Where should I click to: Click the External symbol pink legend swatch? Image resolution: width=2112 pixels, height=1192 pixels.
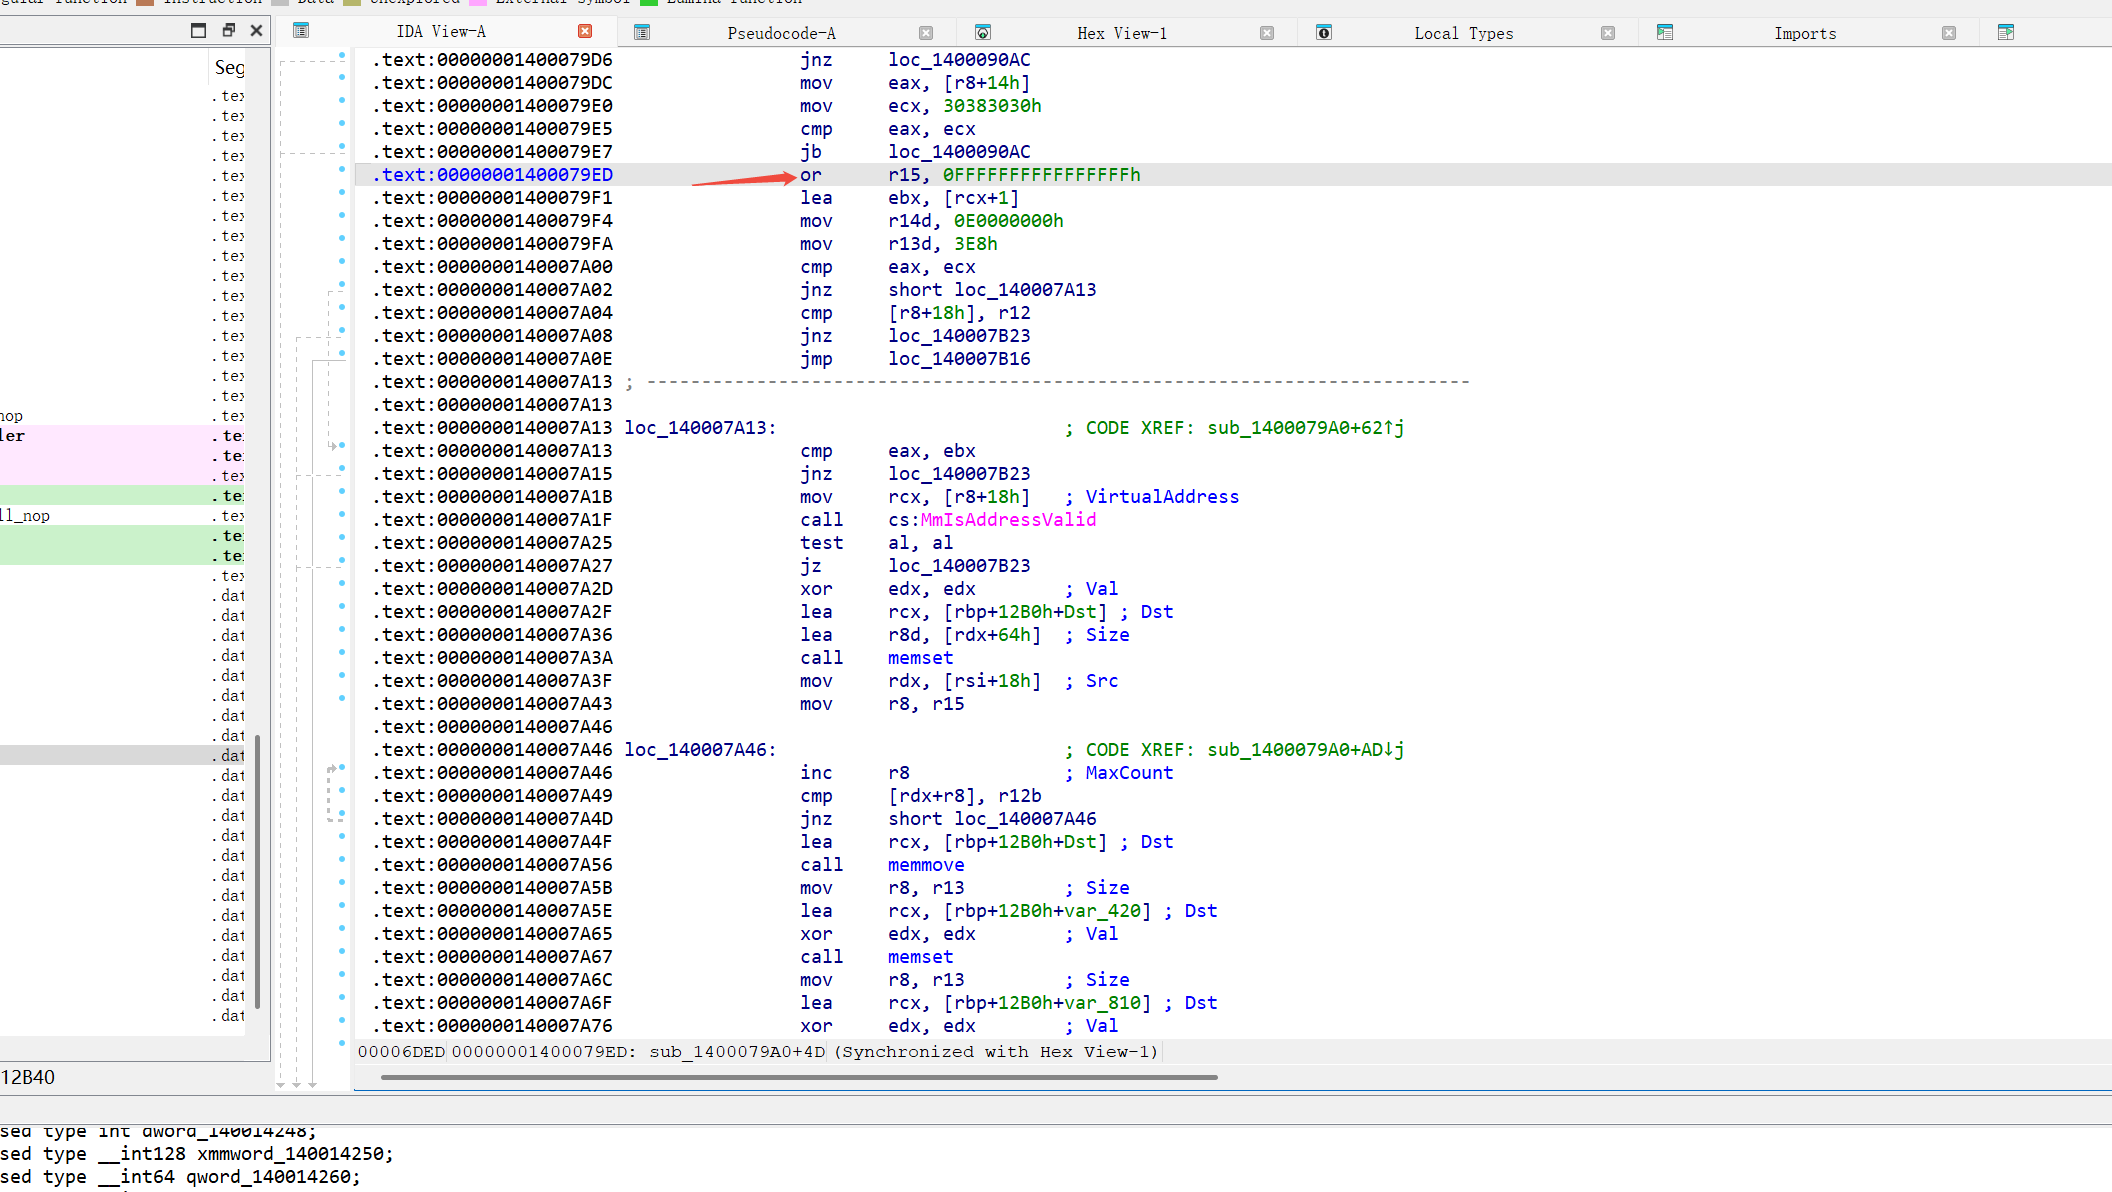tap(478, 2)
